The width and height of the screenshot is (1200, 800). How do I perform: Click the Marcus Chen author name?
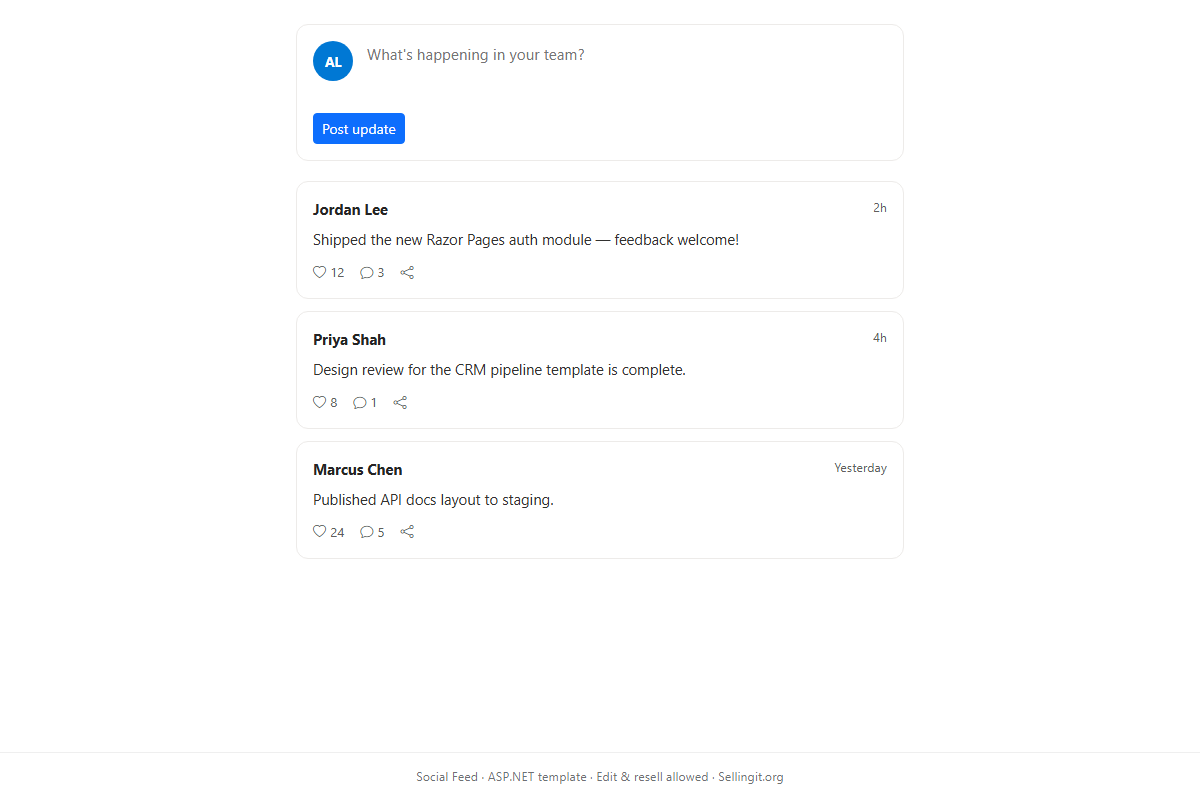(358, 470)
